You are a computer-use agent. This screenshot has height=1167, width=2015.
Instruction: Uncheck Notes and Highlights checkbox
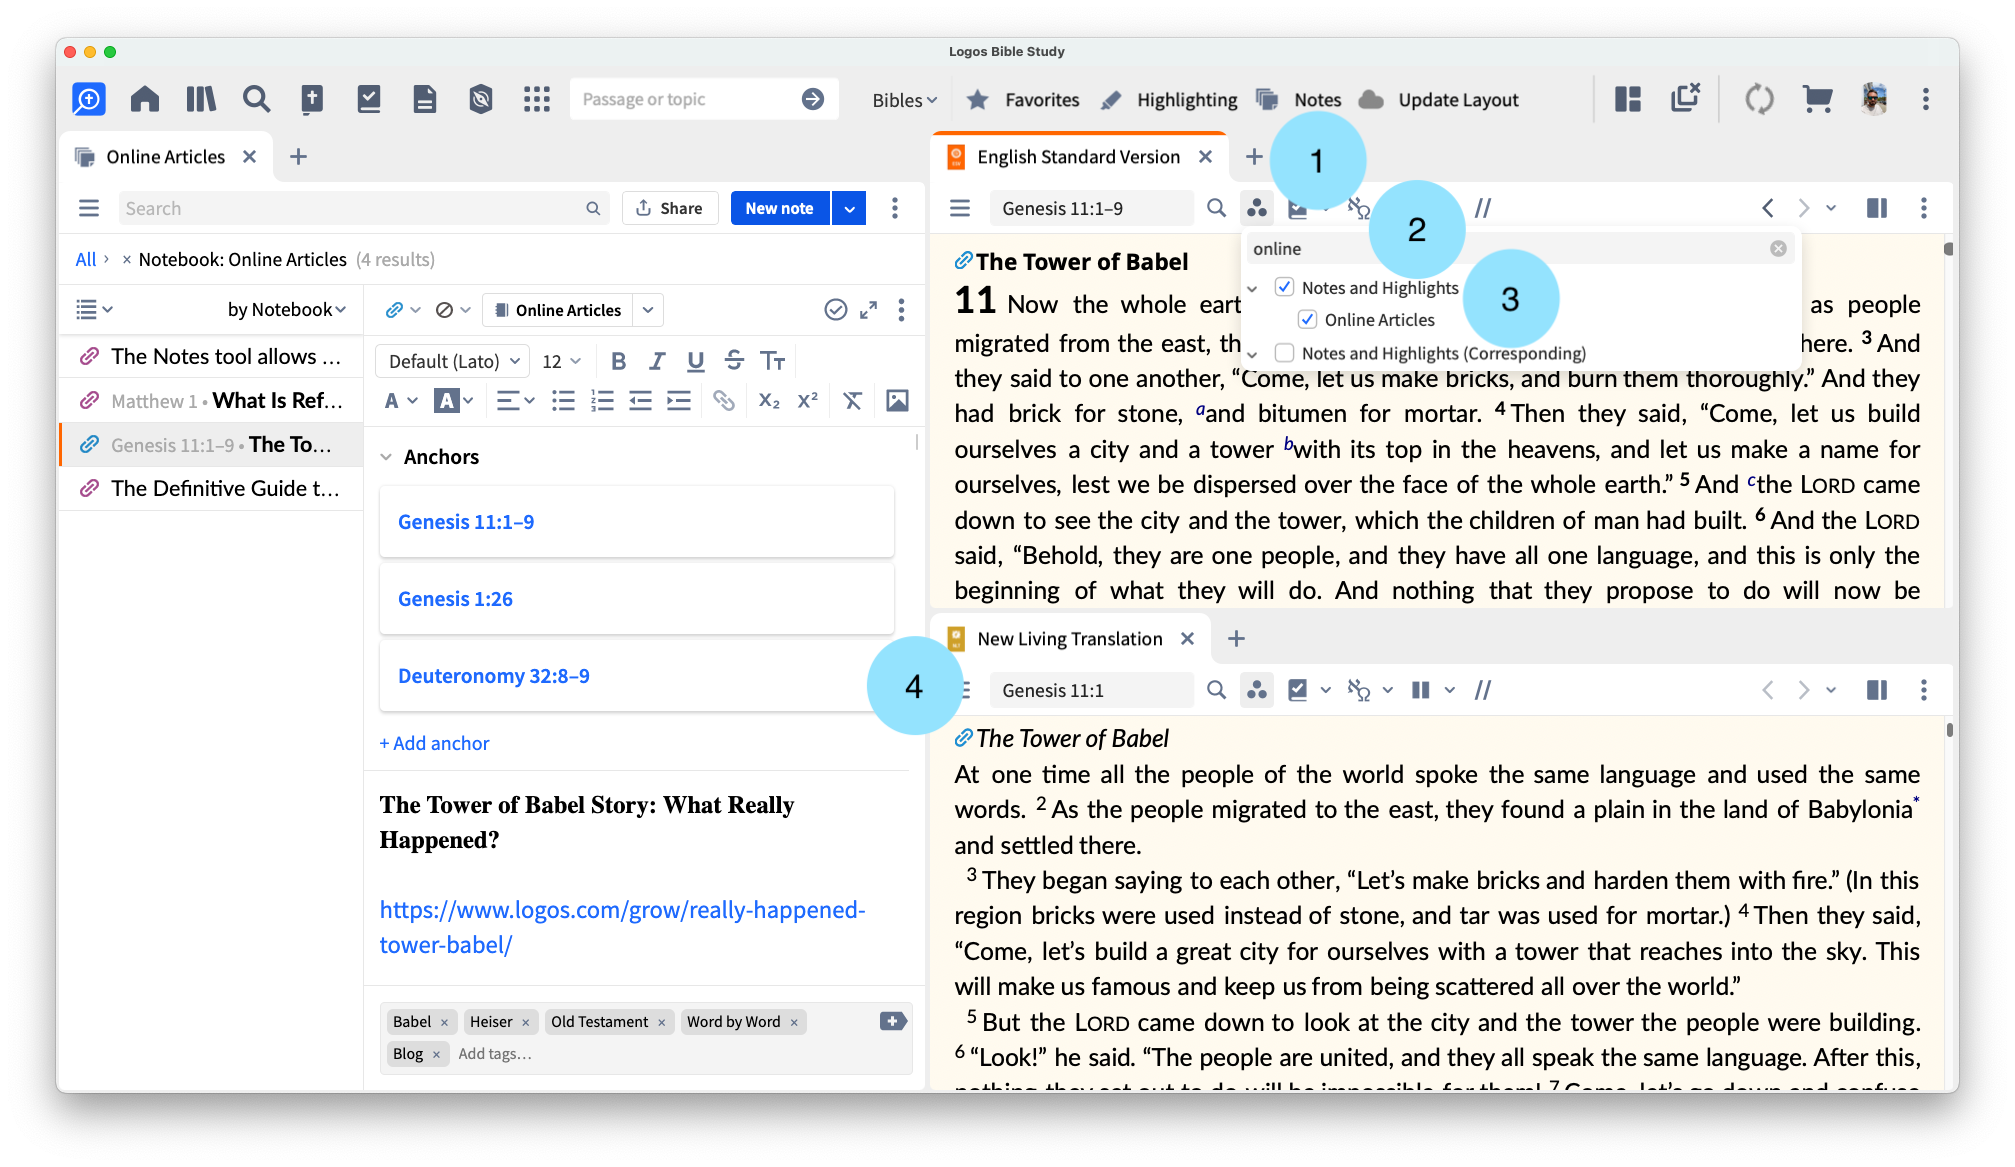(1285, 287)
